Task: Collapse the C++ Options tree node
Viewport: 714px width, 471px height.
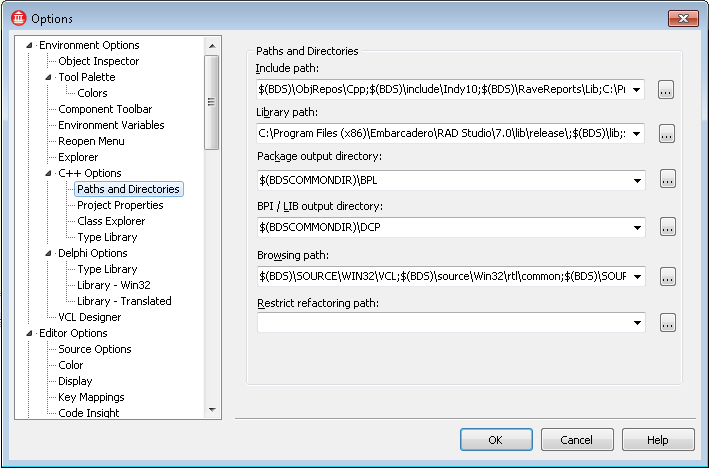Action: (49, 174)
